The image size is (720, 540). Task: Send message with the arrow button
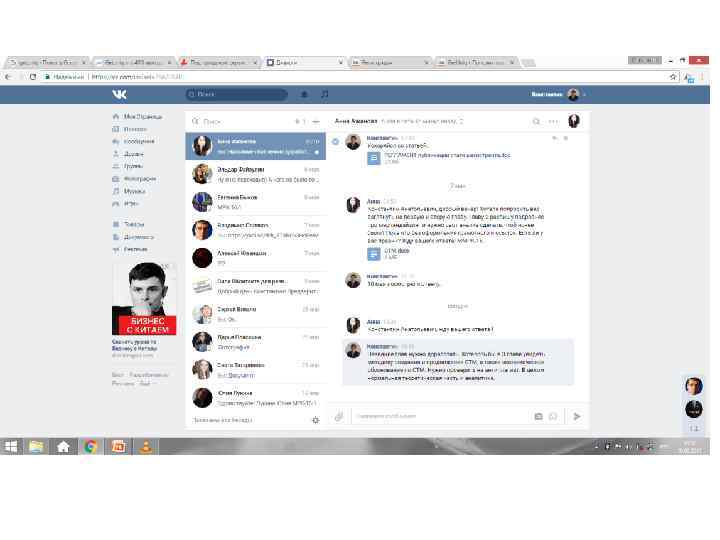577,416
